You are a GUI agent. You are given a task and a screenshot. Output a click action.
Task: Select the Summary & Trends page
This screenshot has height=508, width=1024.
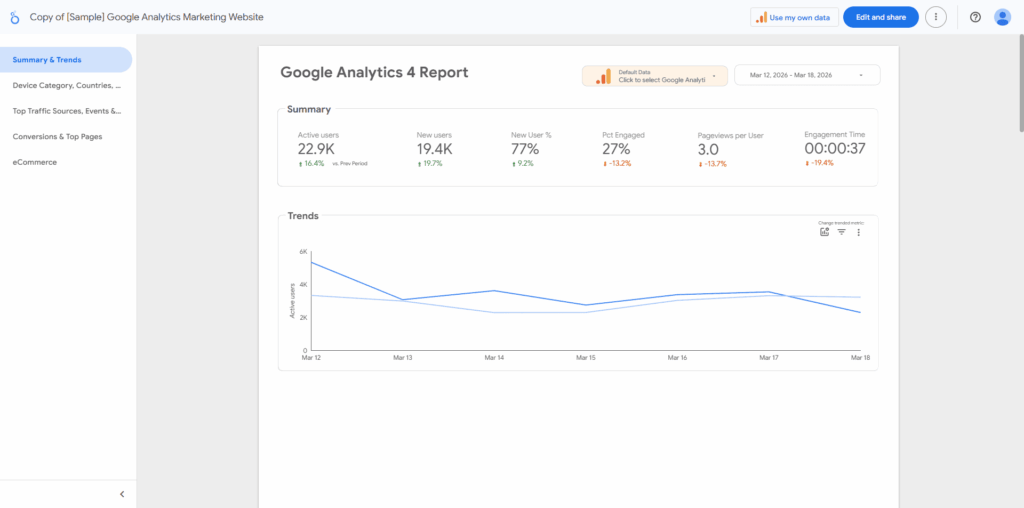(x=66, y=60)
